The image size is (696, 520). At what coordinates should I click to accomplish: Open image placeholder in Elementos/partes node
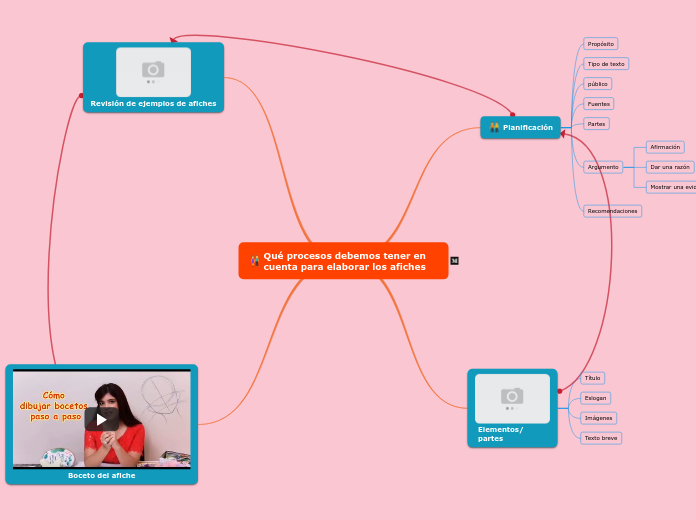click(x=512, y=398)
